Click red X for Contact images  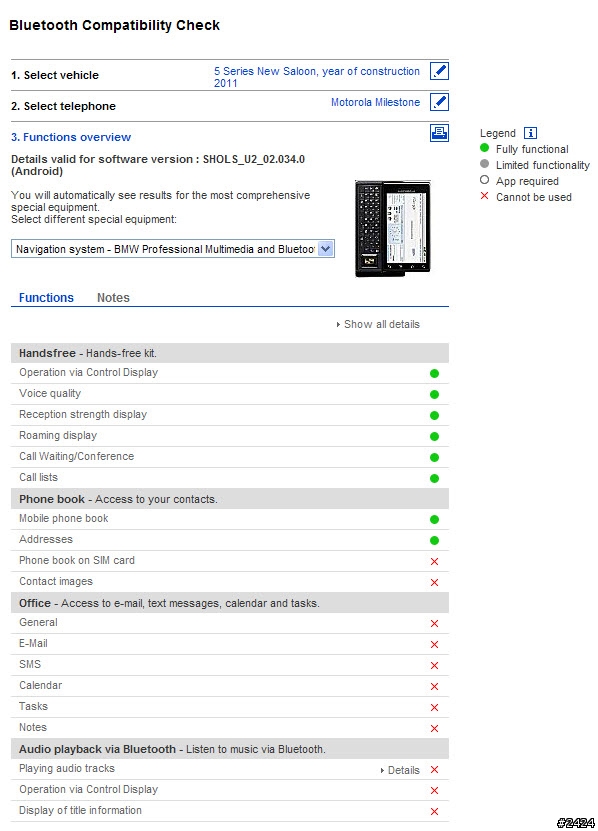434,582
